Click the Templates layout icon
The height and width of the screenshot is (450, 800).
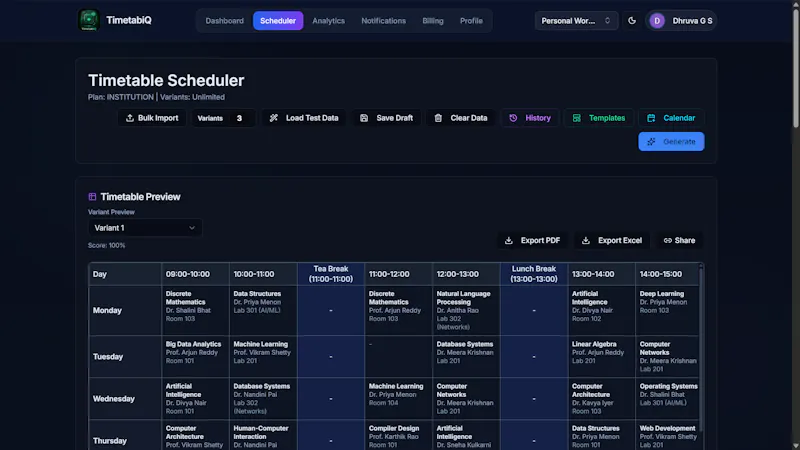click(x=577, y=118)
